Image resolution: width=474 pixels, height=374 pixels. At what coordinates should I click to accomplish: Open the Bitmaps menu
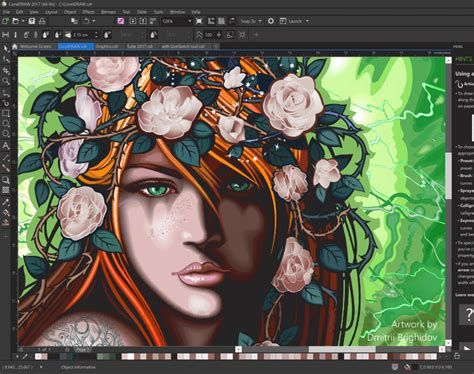108,12
